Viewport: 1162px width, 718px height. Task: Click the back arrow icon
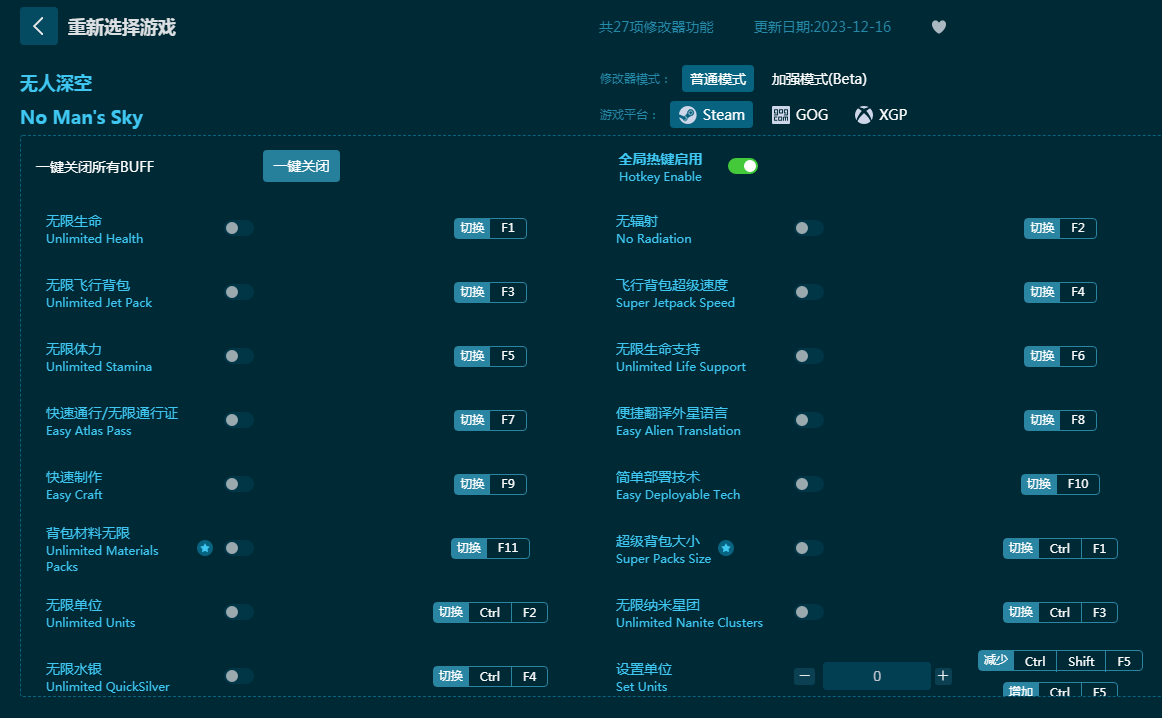39,27
